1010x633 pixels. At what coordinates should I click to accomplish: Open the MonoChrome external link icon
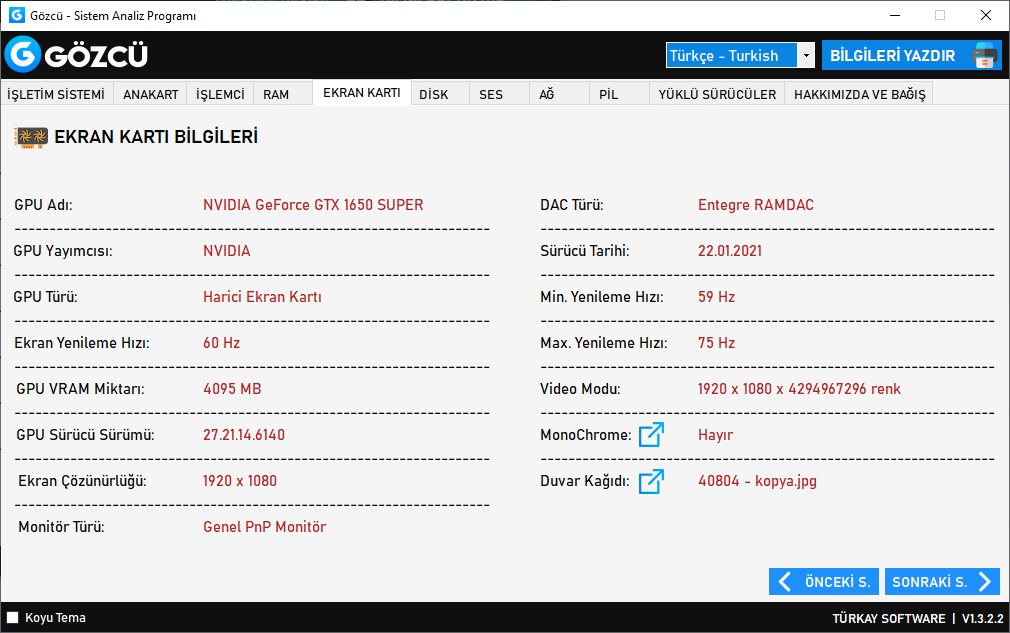[651, 435]
